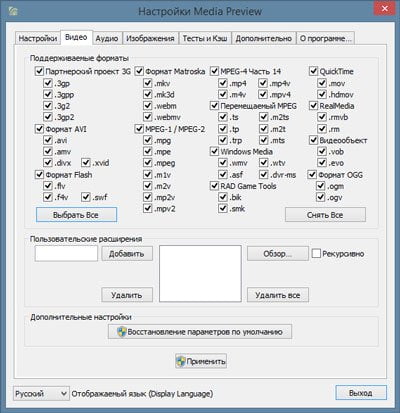Uncheck the .mkv extension

tap(148, 83)
